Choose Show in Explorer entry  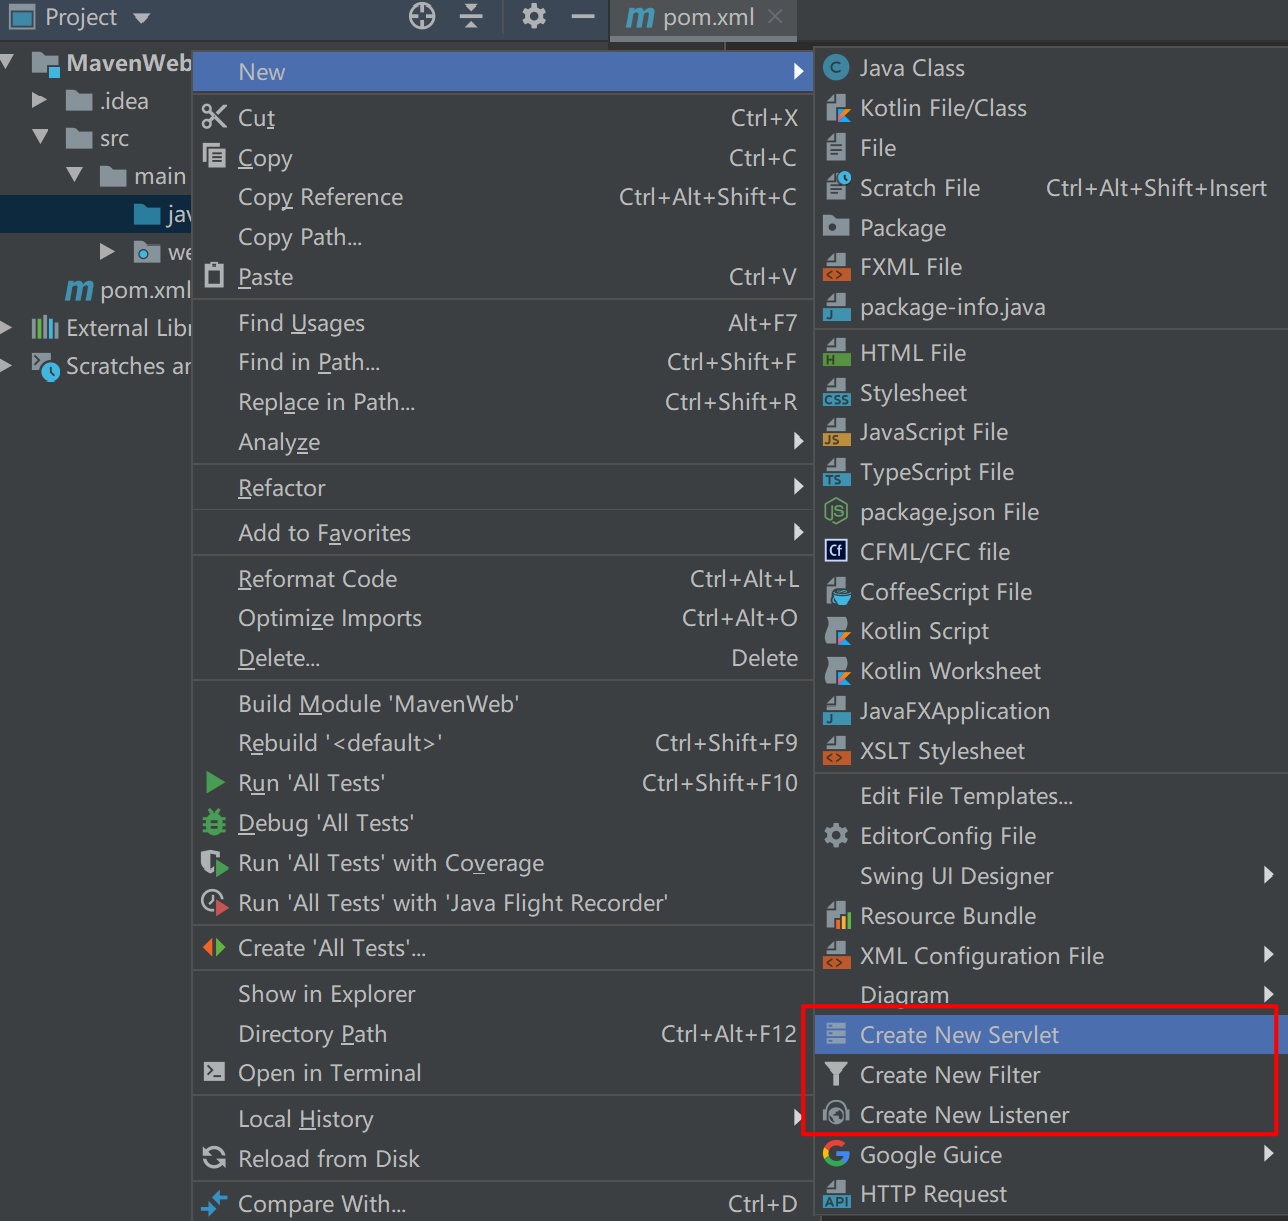click(503, 994)
